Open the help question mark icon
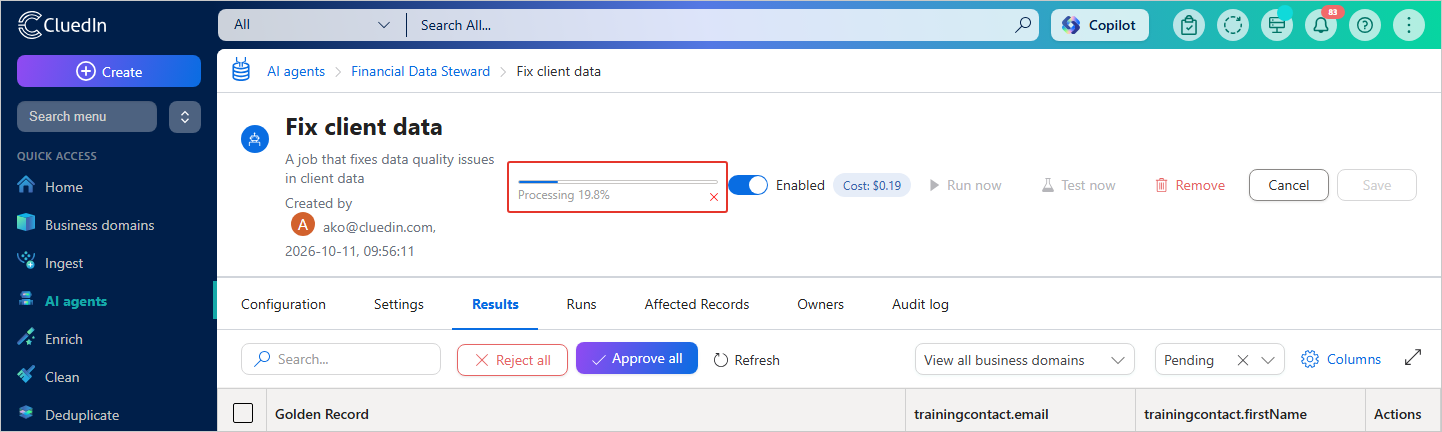 click(x=1365, y=25)
